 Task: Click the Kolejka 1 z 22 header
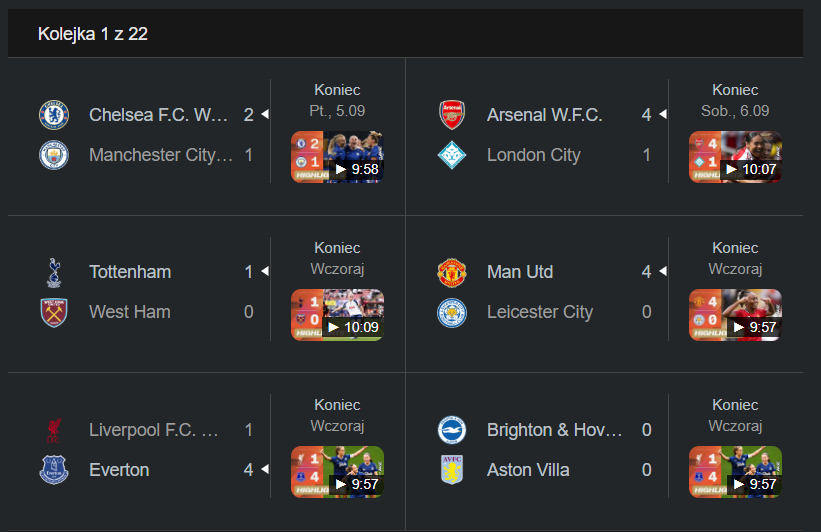(93, 34)
